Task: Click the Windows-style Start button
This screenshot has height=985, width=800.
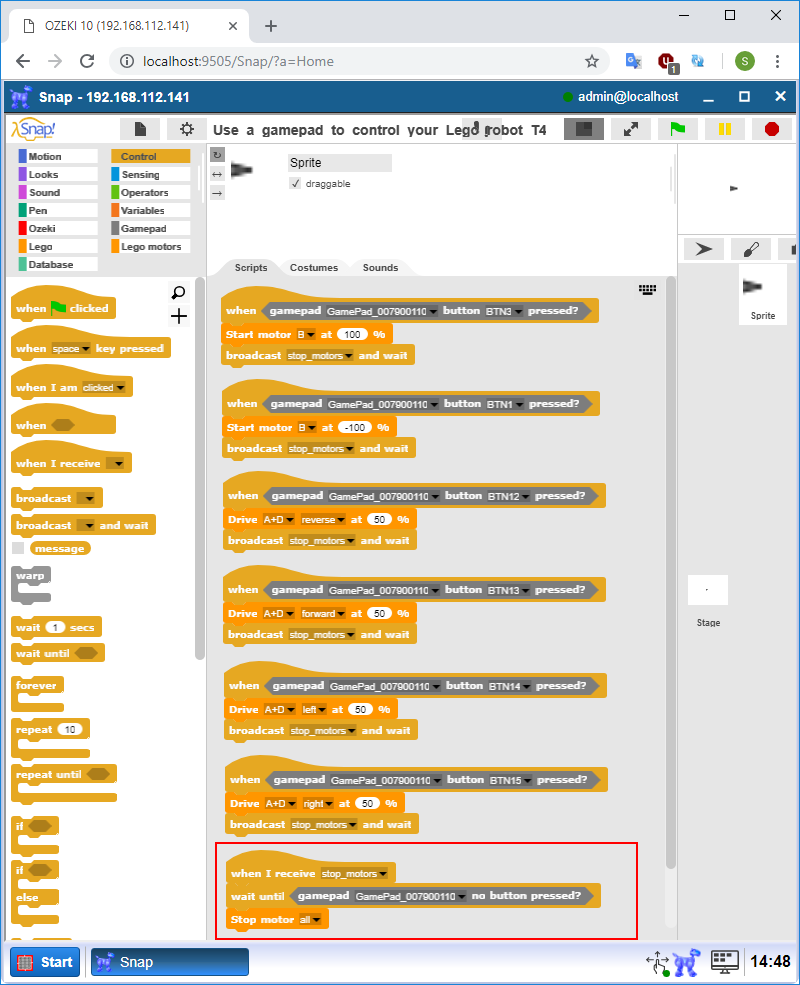Action: 45,962
